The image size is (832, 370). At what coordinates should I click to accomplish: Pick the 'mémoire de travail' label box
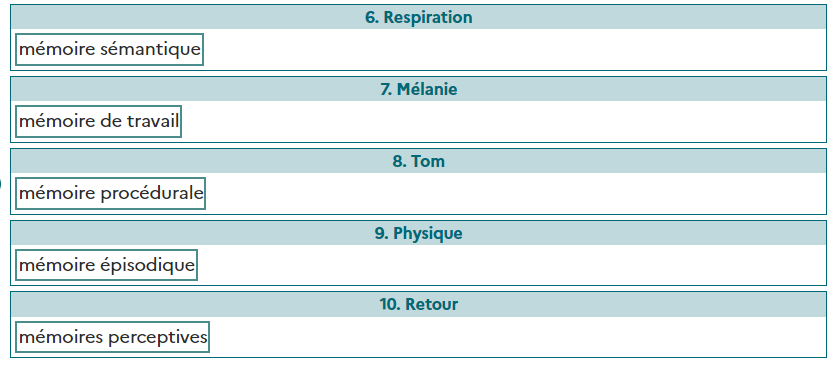tap(99, 122)
